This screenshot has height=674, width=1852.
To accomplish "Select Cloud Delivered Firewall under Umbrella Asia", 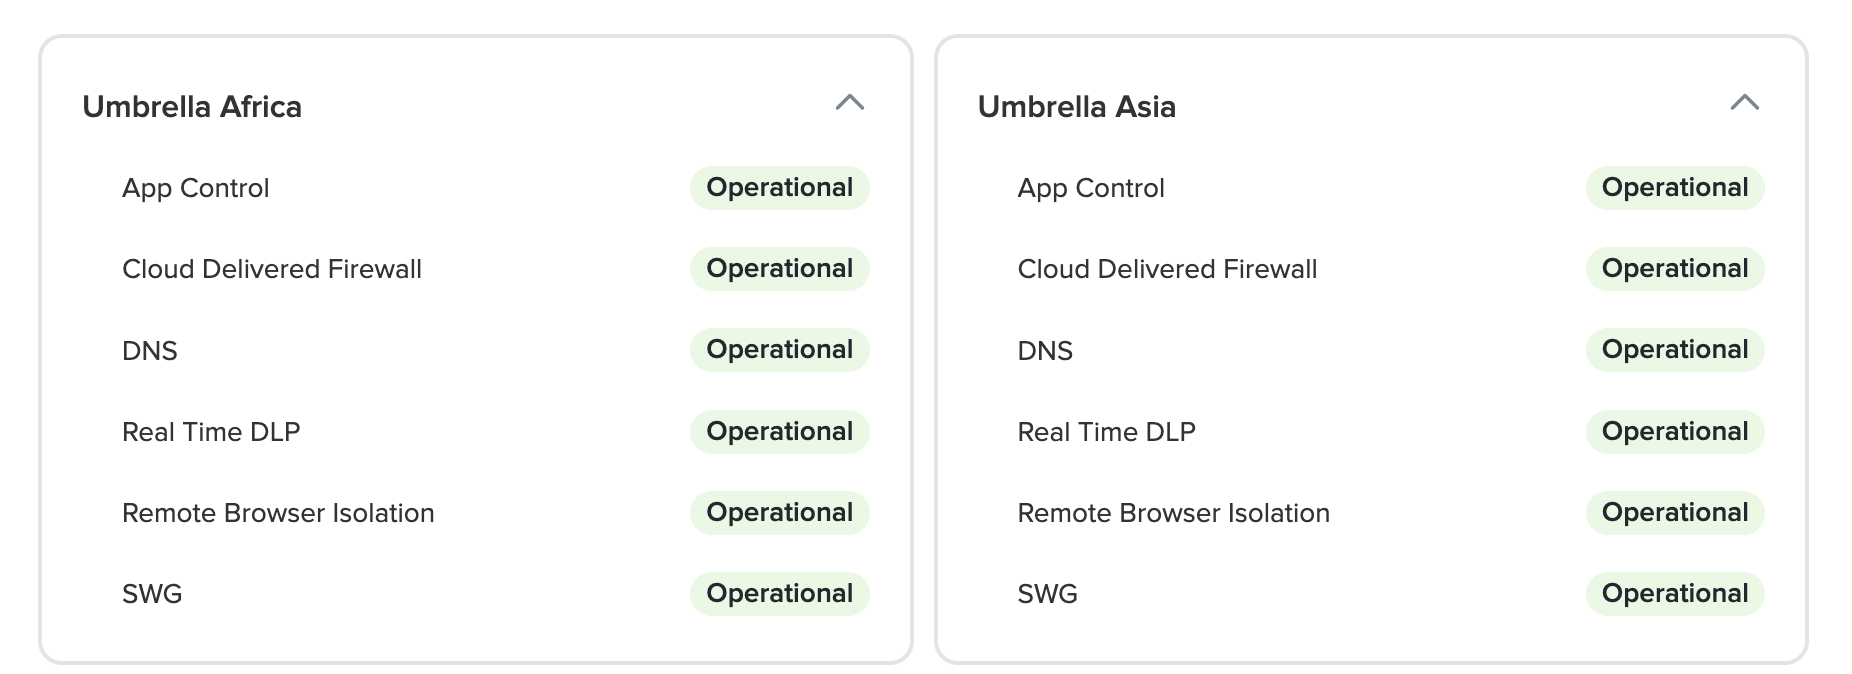I will (1166, 269).
